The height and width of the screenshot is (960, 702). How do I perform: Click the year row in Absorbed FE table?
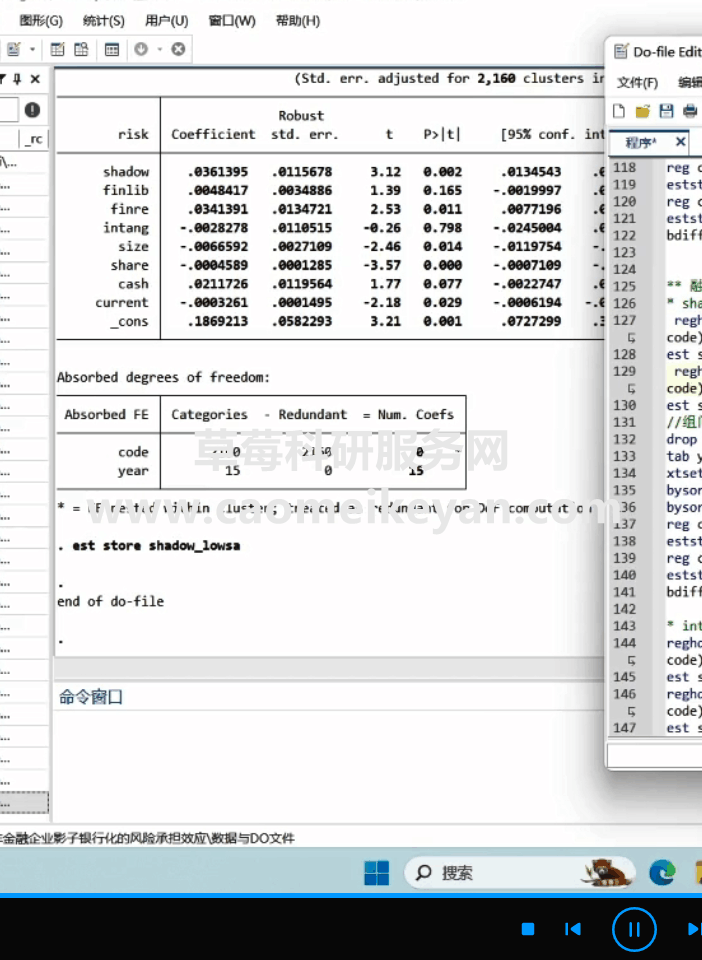(x=261, y=471)
